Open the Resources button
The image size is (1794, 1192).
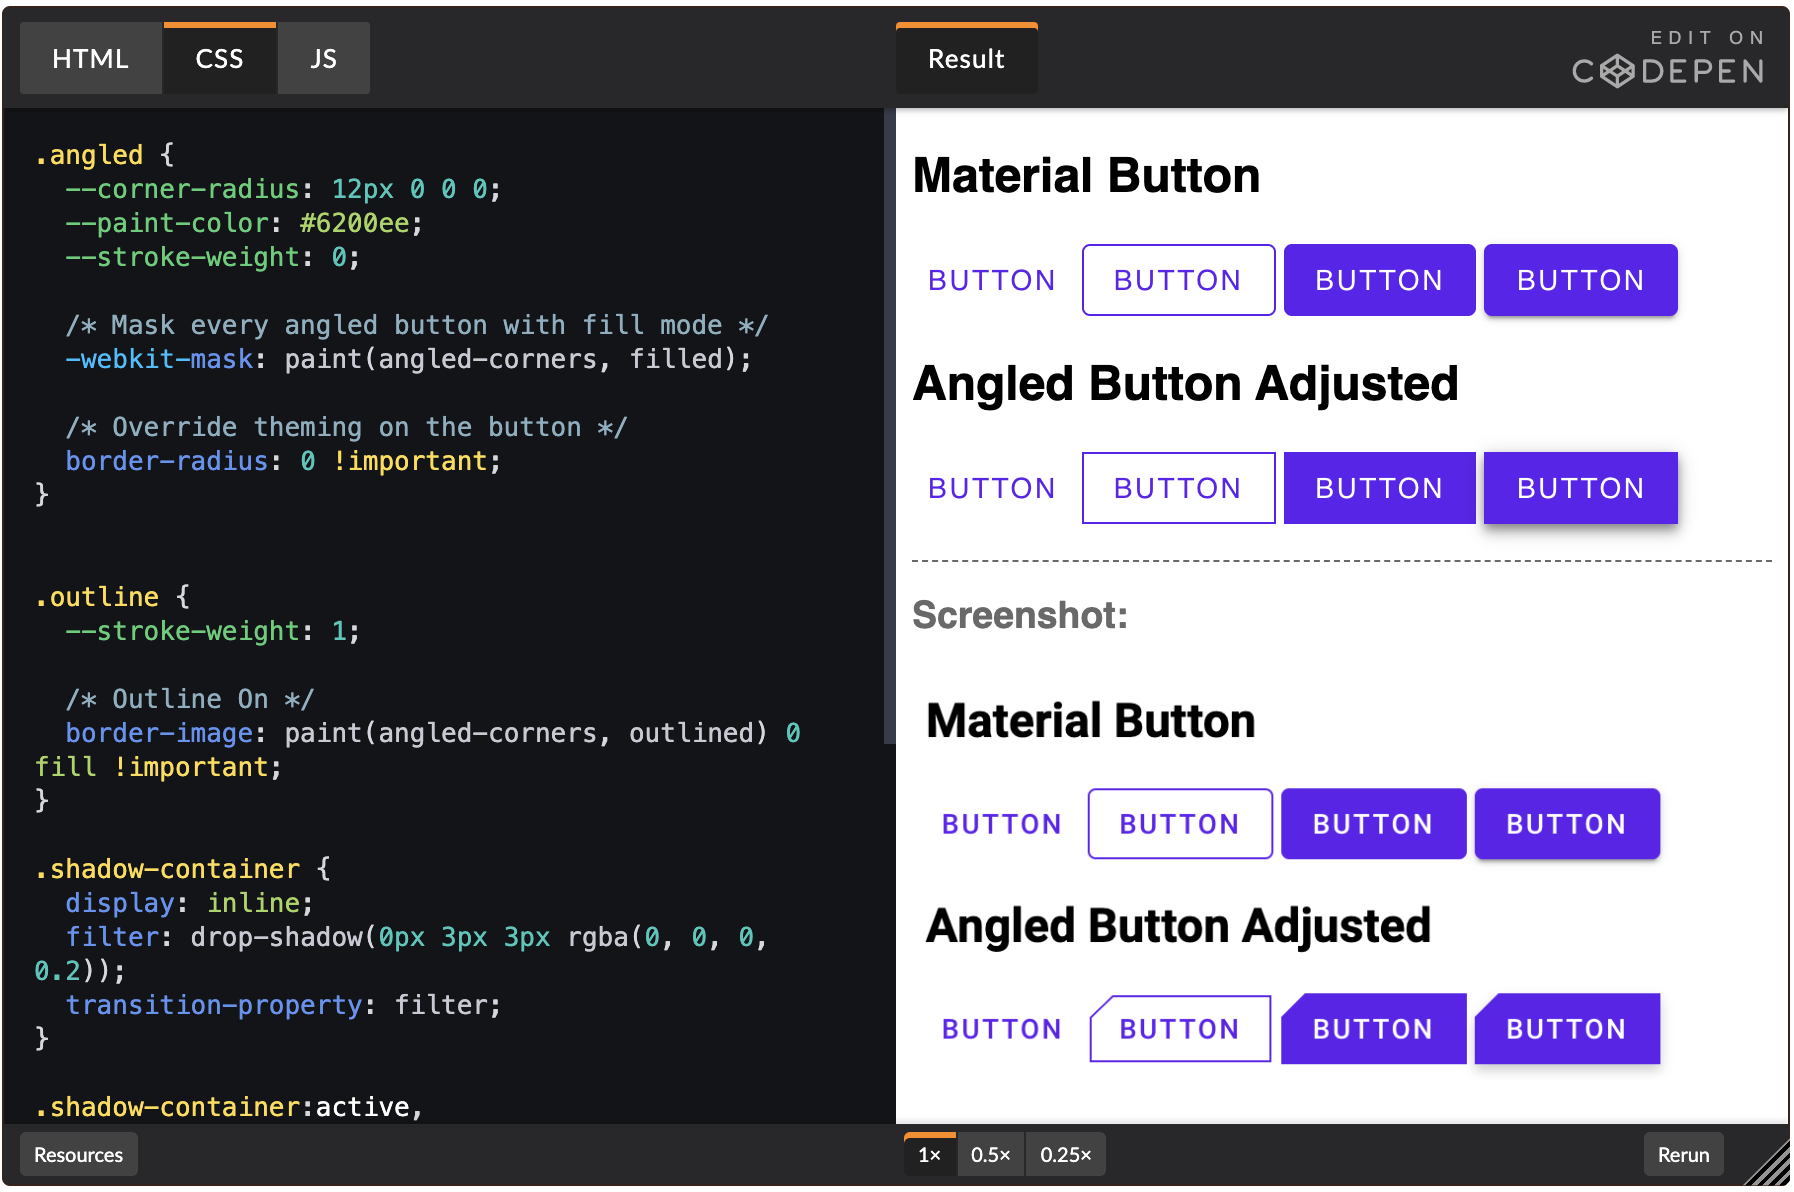pos(78,1155)
